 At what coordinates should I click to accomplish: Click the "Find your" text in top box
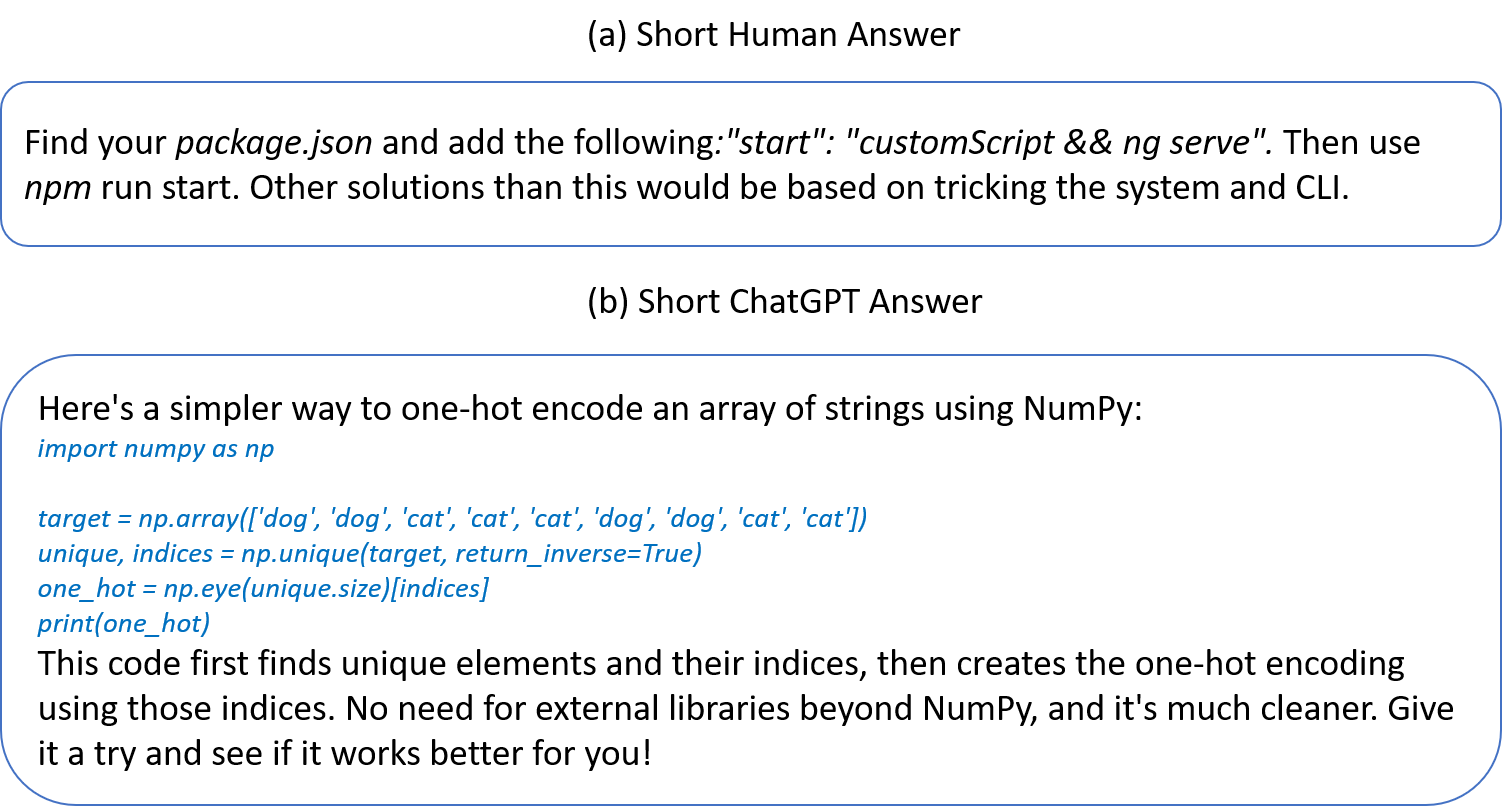pos(95,143)
